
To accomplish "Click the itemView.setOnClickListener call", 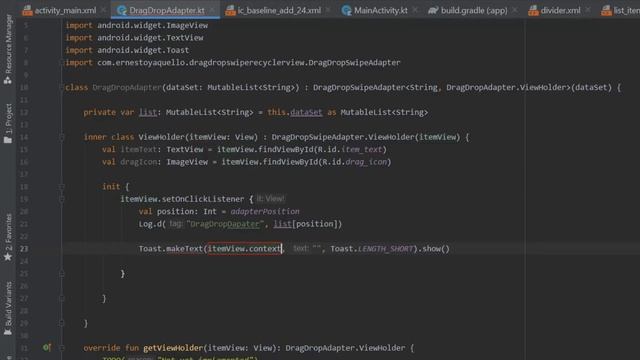I will coord(182,199).
